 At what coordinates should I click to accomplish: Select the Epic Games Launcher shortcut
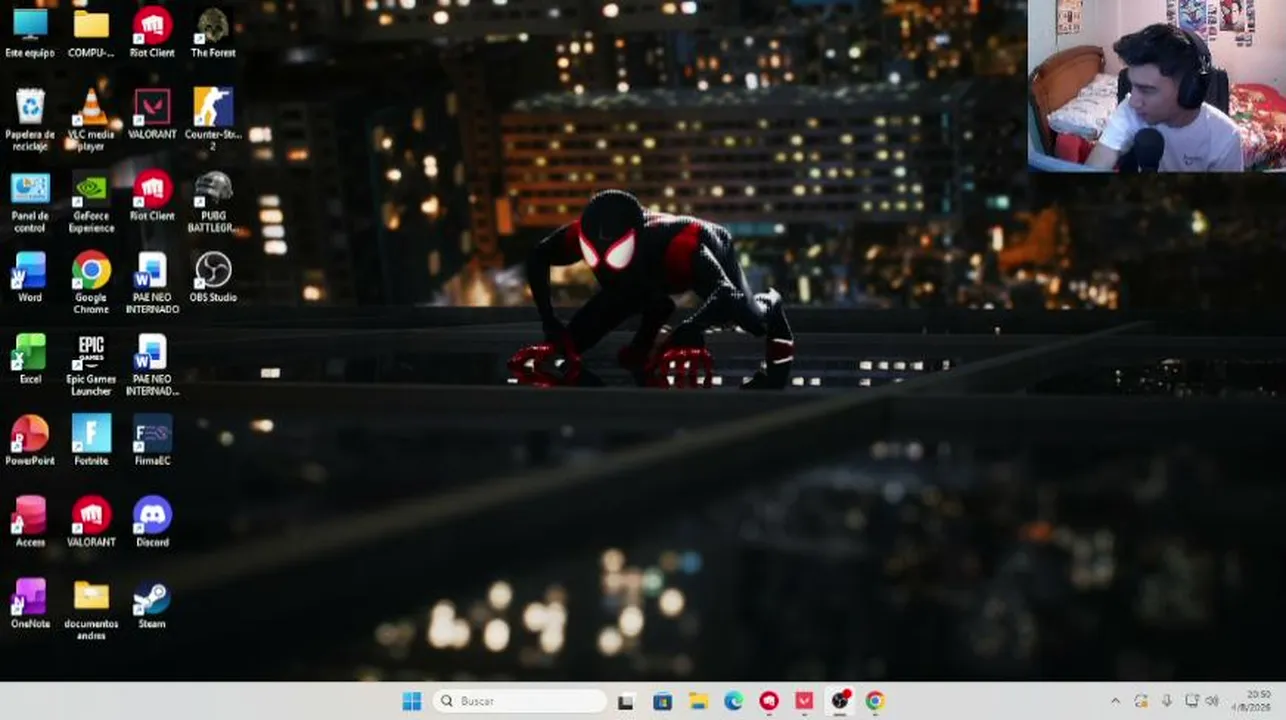(91, 365)
